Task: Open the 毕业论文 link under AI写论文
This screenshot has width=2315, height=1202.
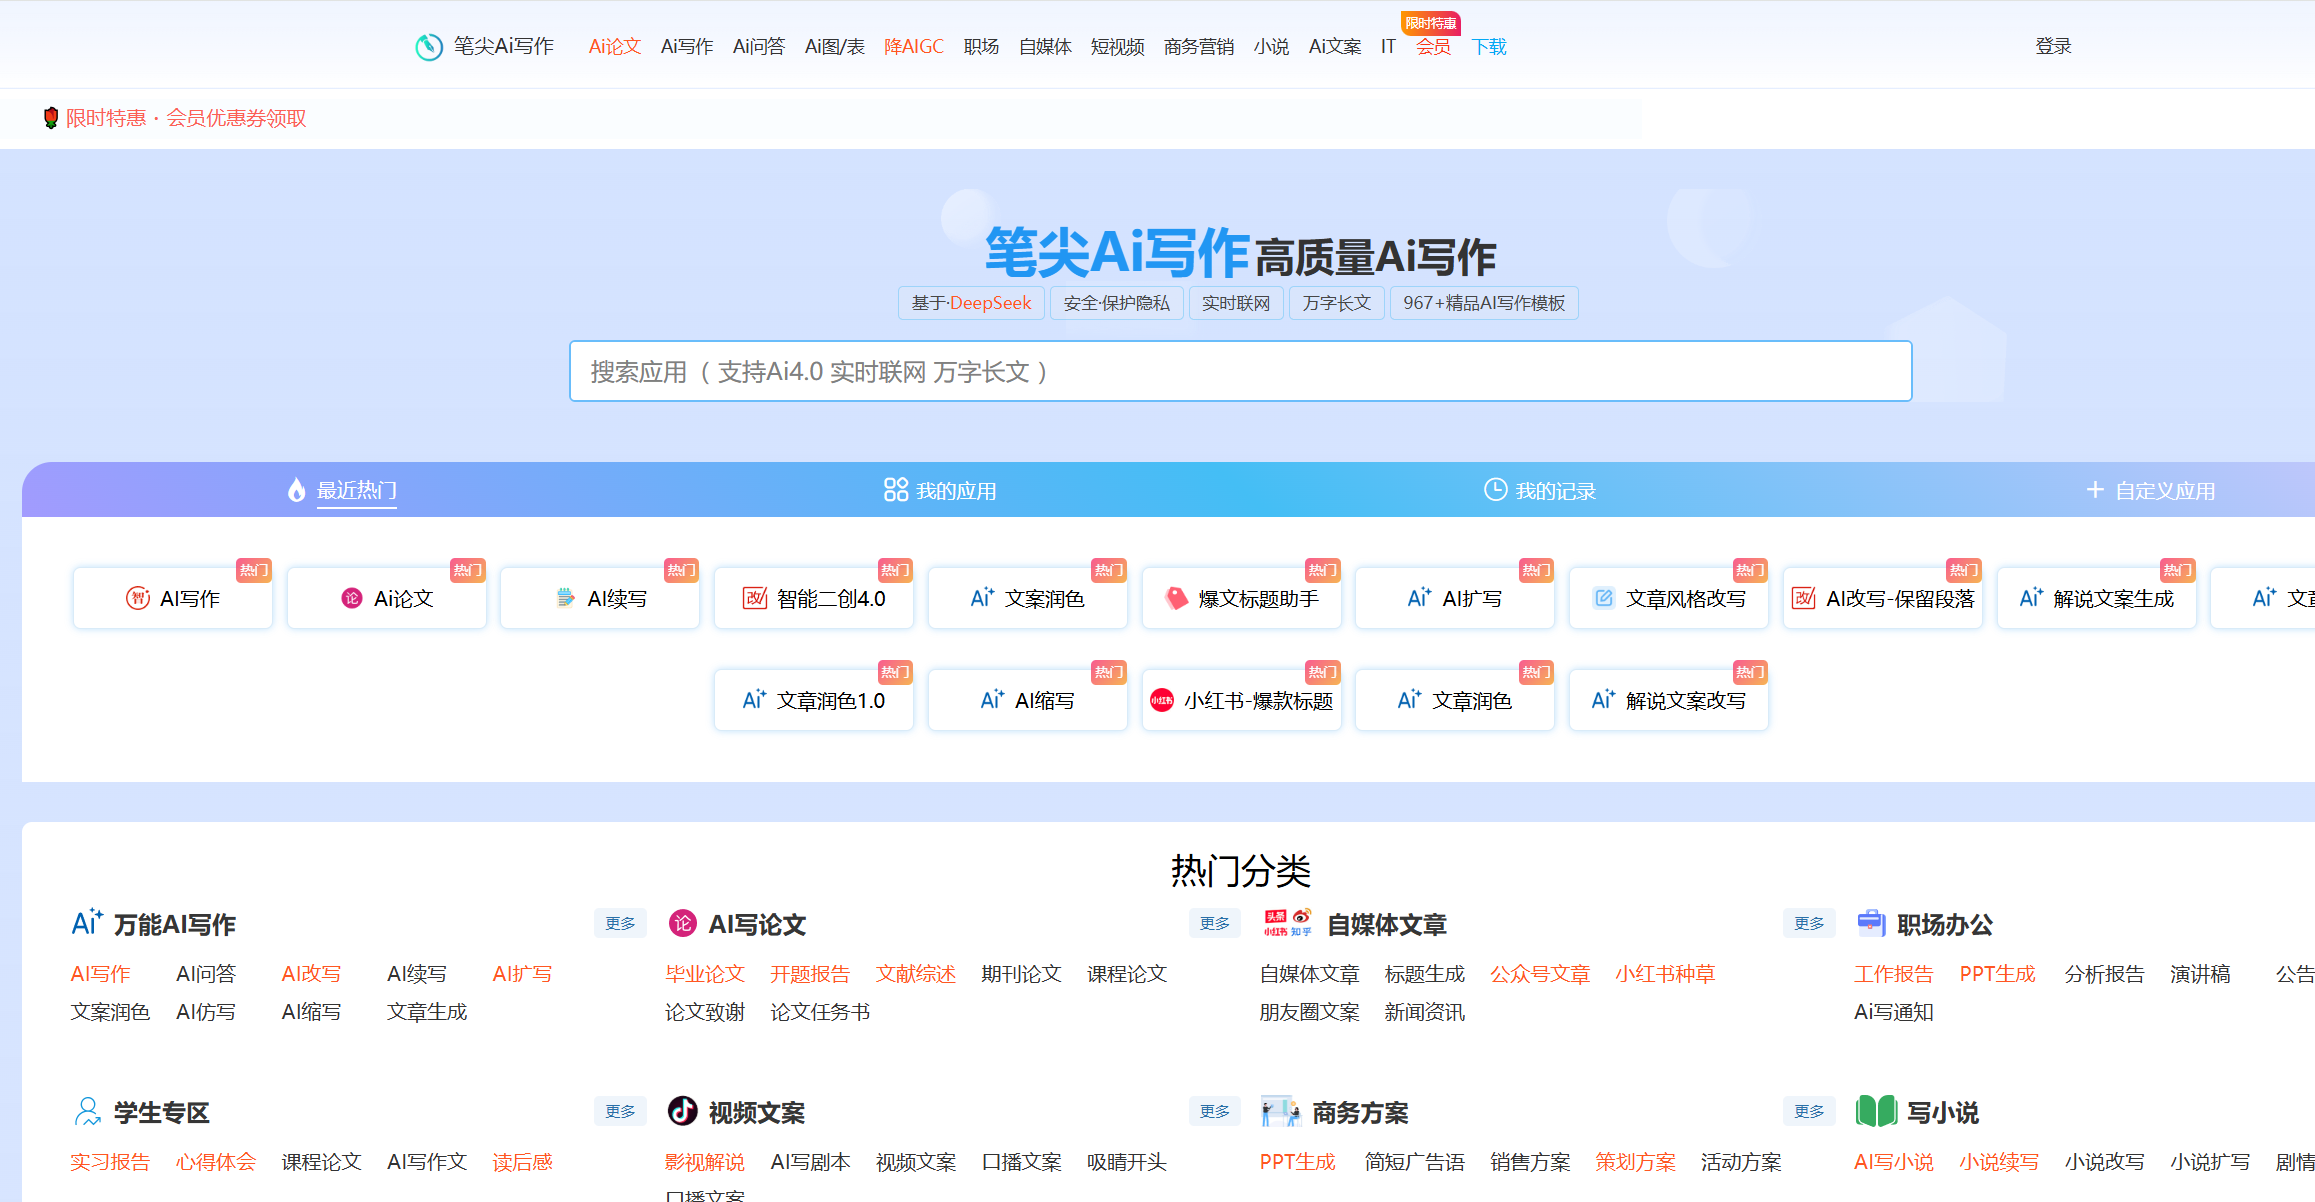Action: click(x=704, y=974)
